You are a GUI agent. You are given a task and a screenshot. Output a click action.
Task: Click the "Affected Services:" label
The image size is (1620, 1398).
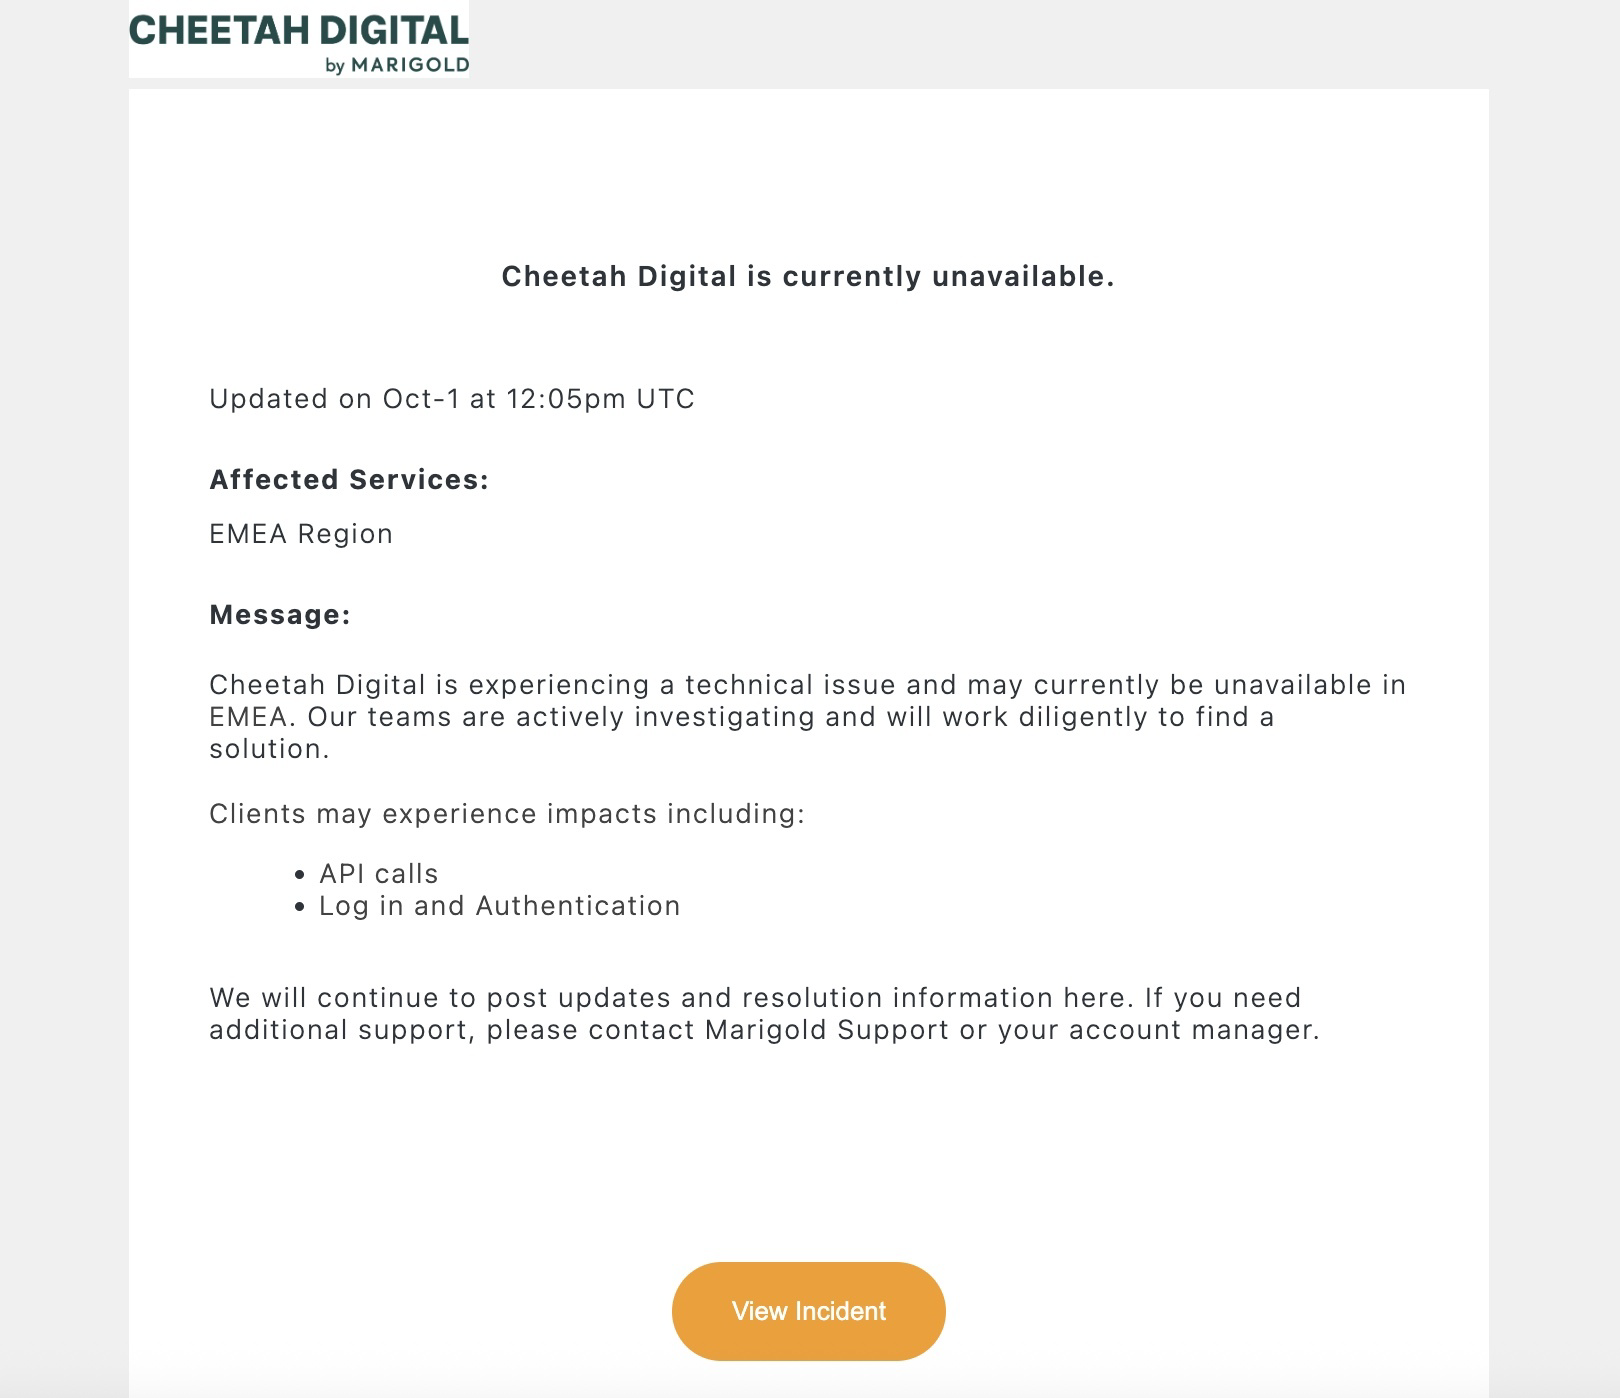(x=348, y=480)
